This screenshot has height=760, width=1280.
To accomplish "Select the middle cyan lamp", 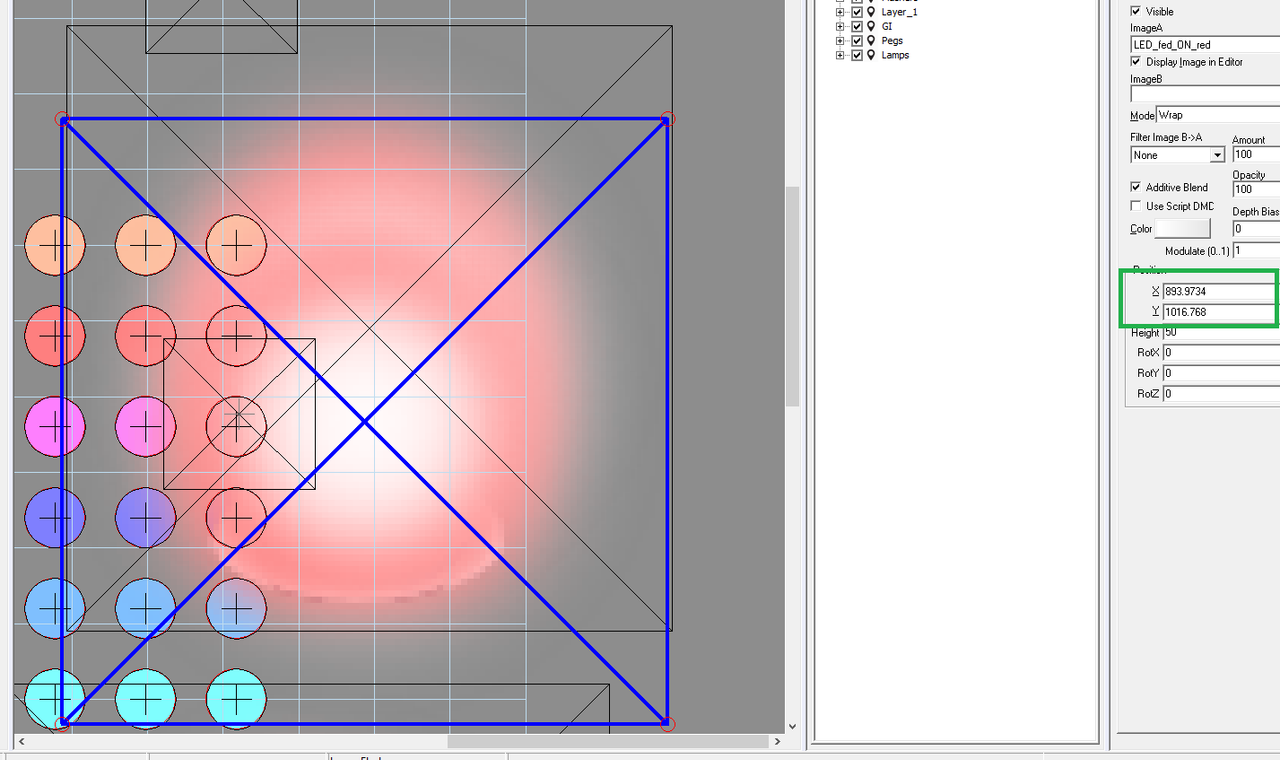I will [x=146, y=699].
